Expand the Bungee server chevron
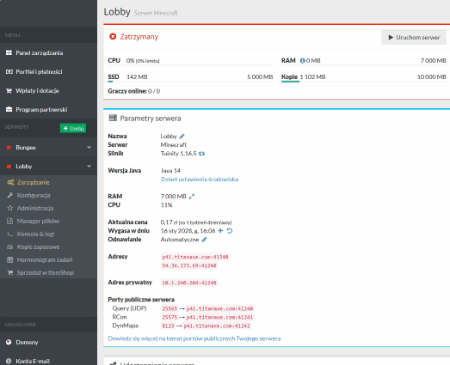The height and width of the screenshot is (365, 450). pos(89,147)
